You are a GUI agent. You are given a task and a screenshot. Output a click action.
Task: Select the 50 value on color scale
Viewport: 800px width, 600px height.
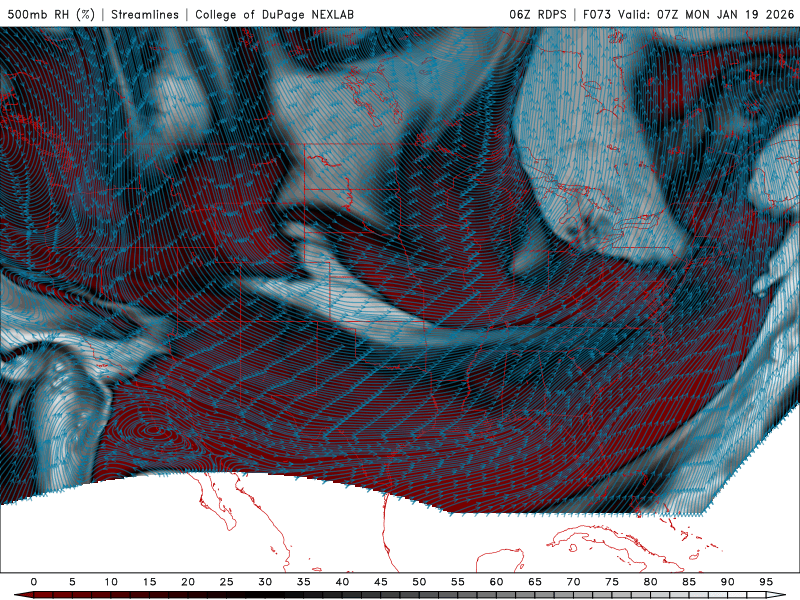[x=419, y=582]
